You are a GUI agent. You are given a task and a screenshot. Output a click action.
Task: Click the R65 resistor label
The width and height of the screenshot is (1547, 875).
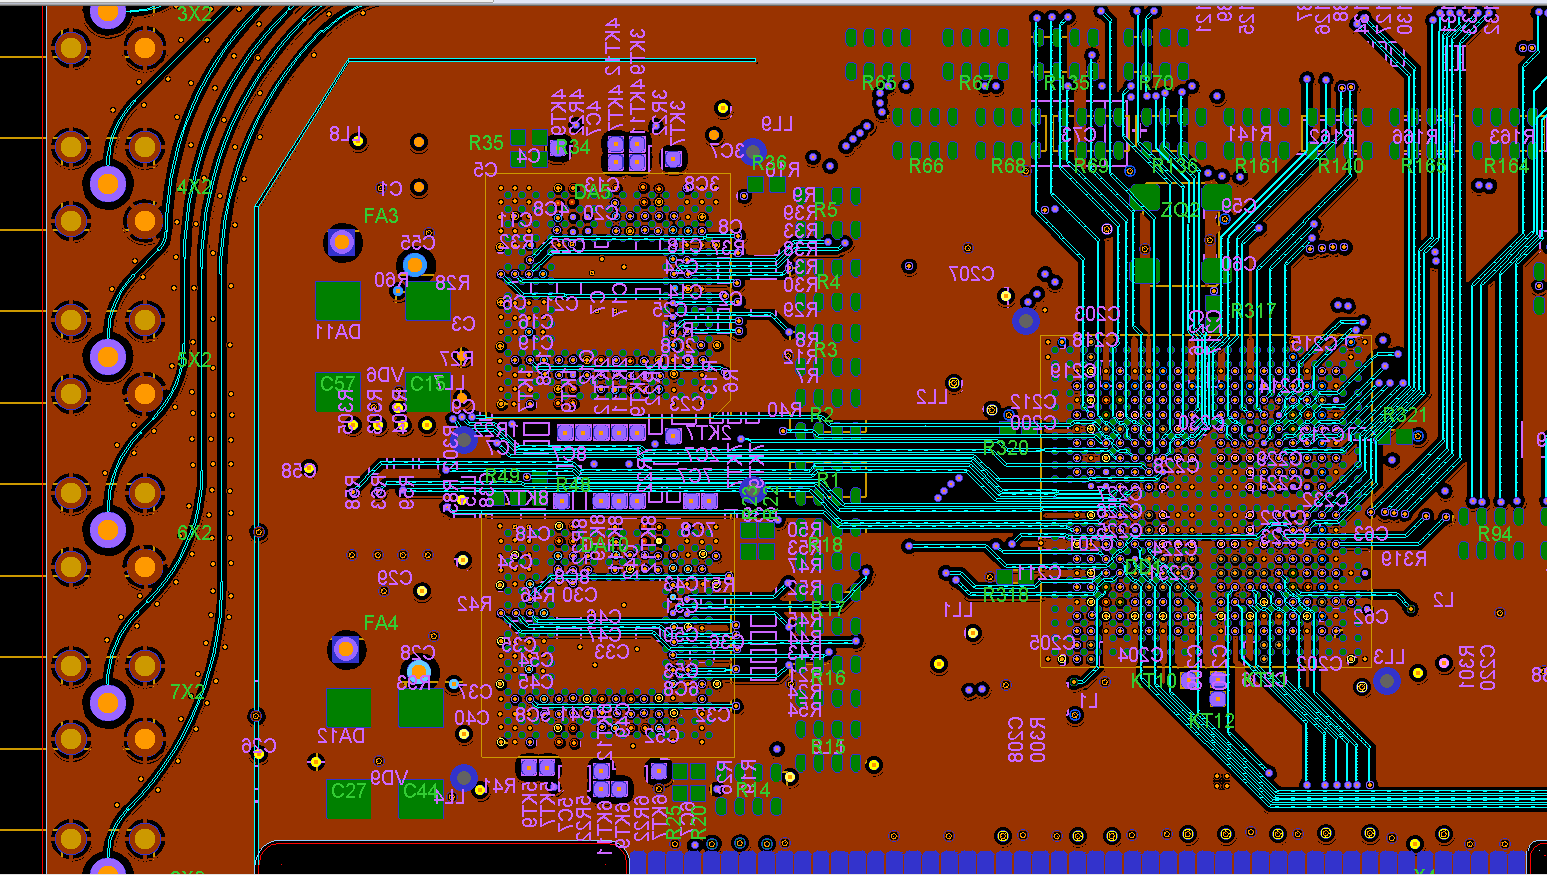pos(879,83)
